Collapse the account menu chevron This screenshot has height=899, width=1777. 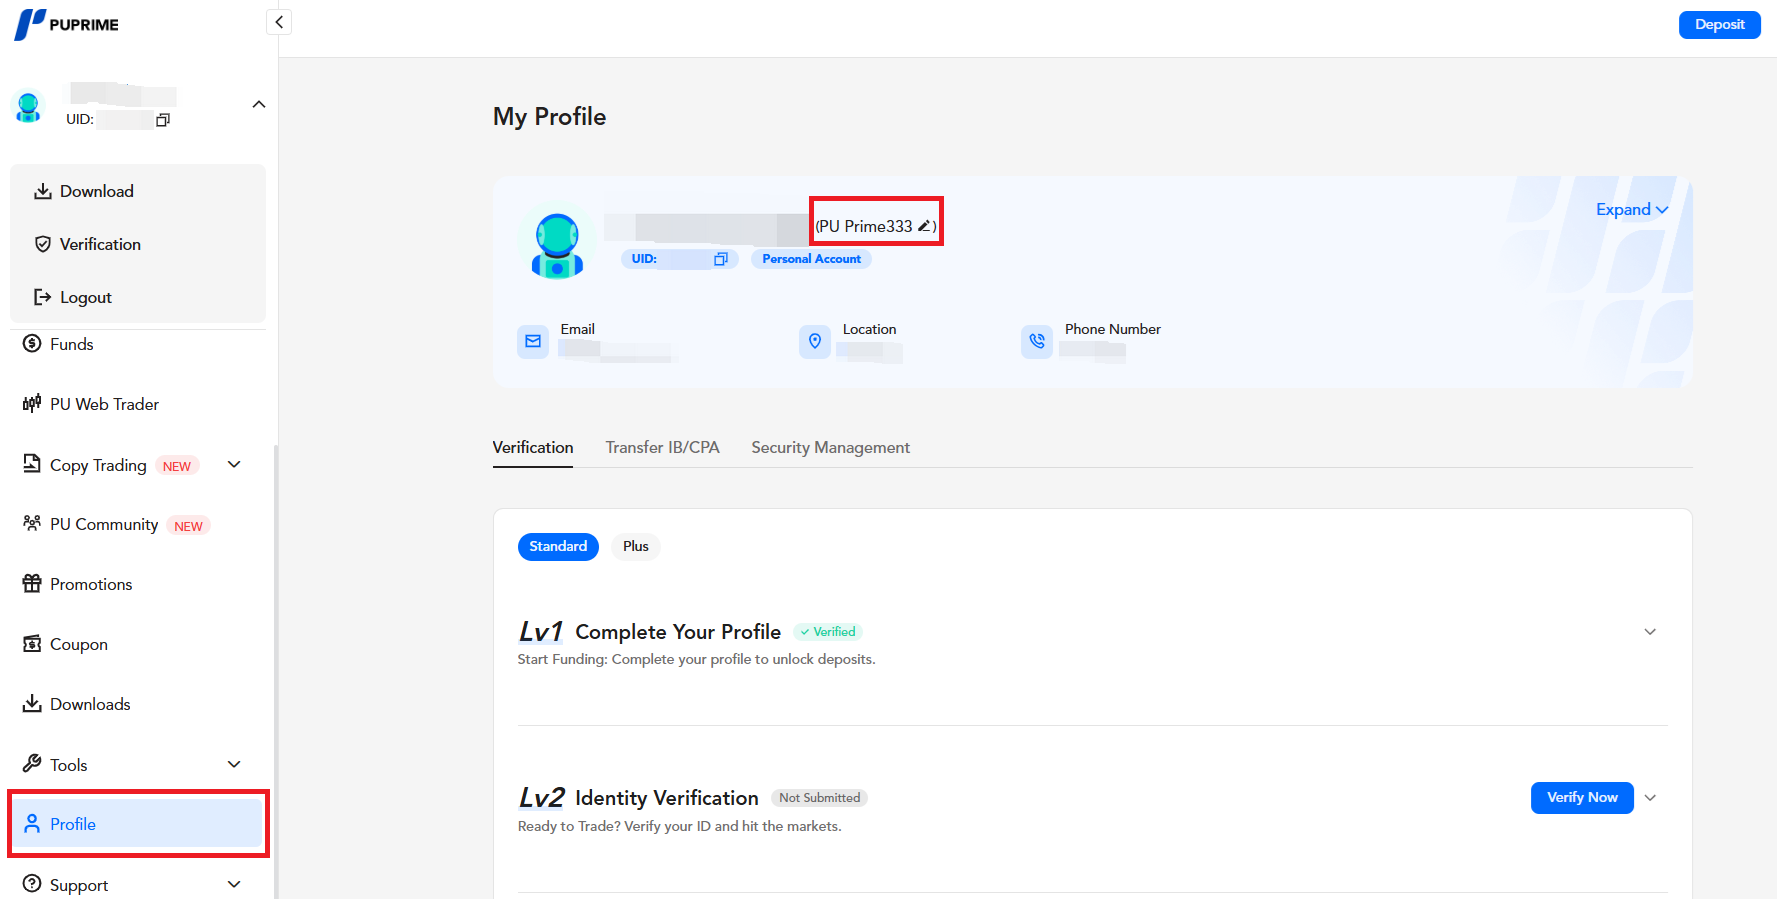259,105
